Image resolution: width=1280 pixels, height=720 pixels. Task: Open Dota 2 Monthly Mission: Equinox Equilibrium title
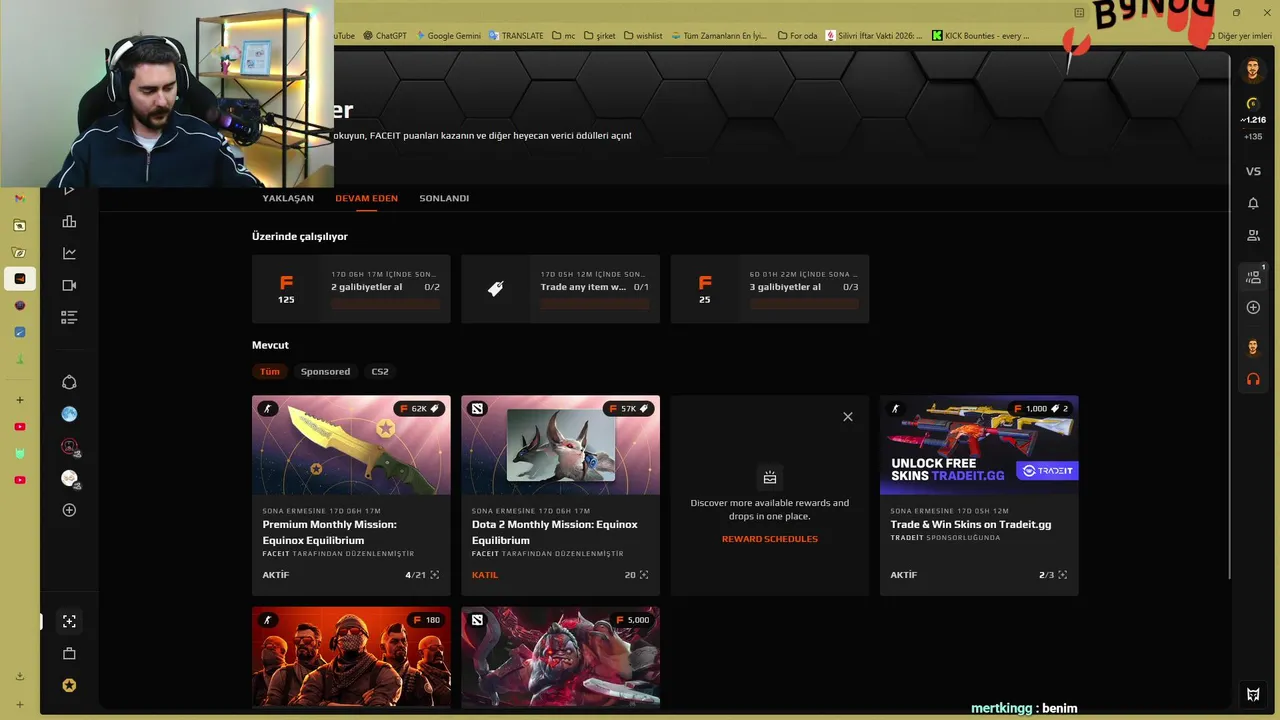click(554, 532)
